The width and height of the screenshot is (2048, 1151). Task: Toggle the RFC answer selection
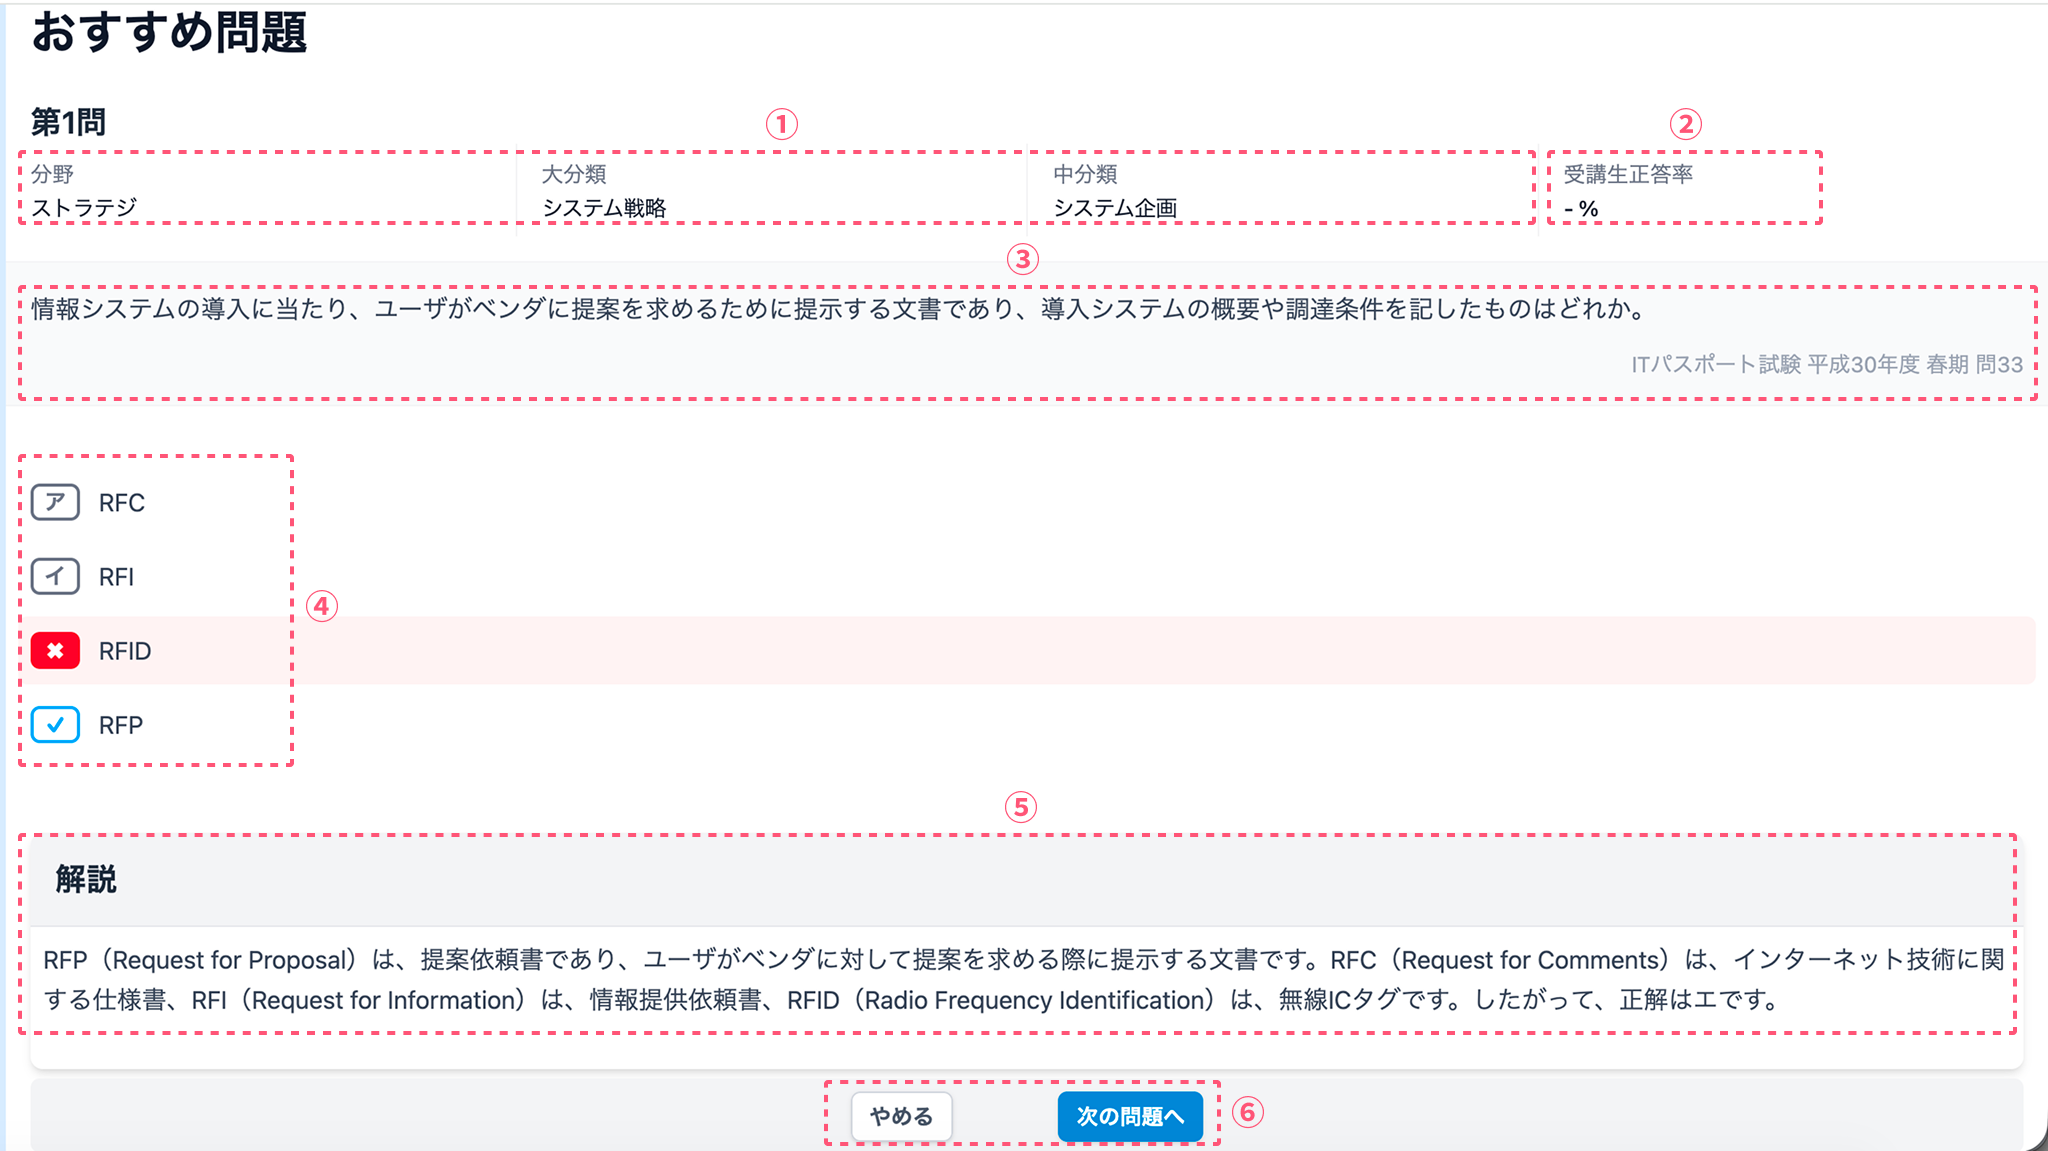click(120, 502)
